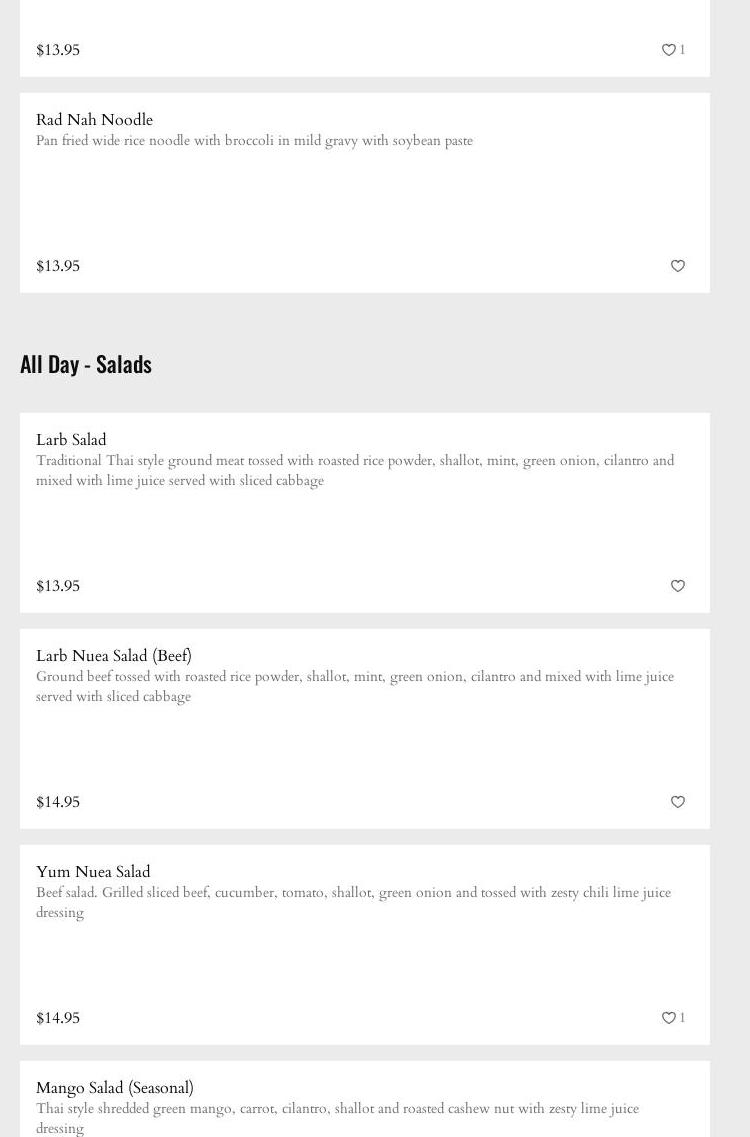Click the Larb Salad $13.95 price
This screenshot has width=750, height=1137.
coord(58,586)
